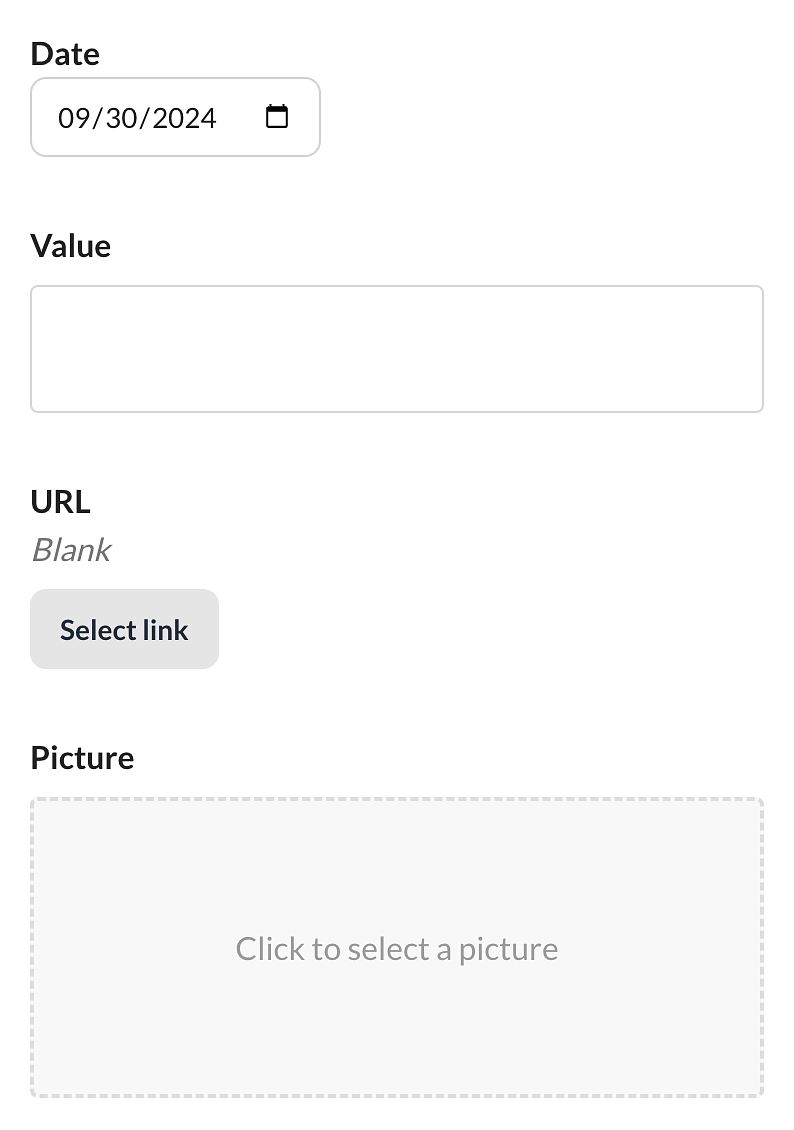Click the 'Click to select a picture' text
The height and width of the screenshot is (1130, 794).
tap(397, 949)
